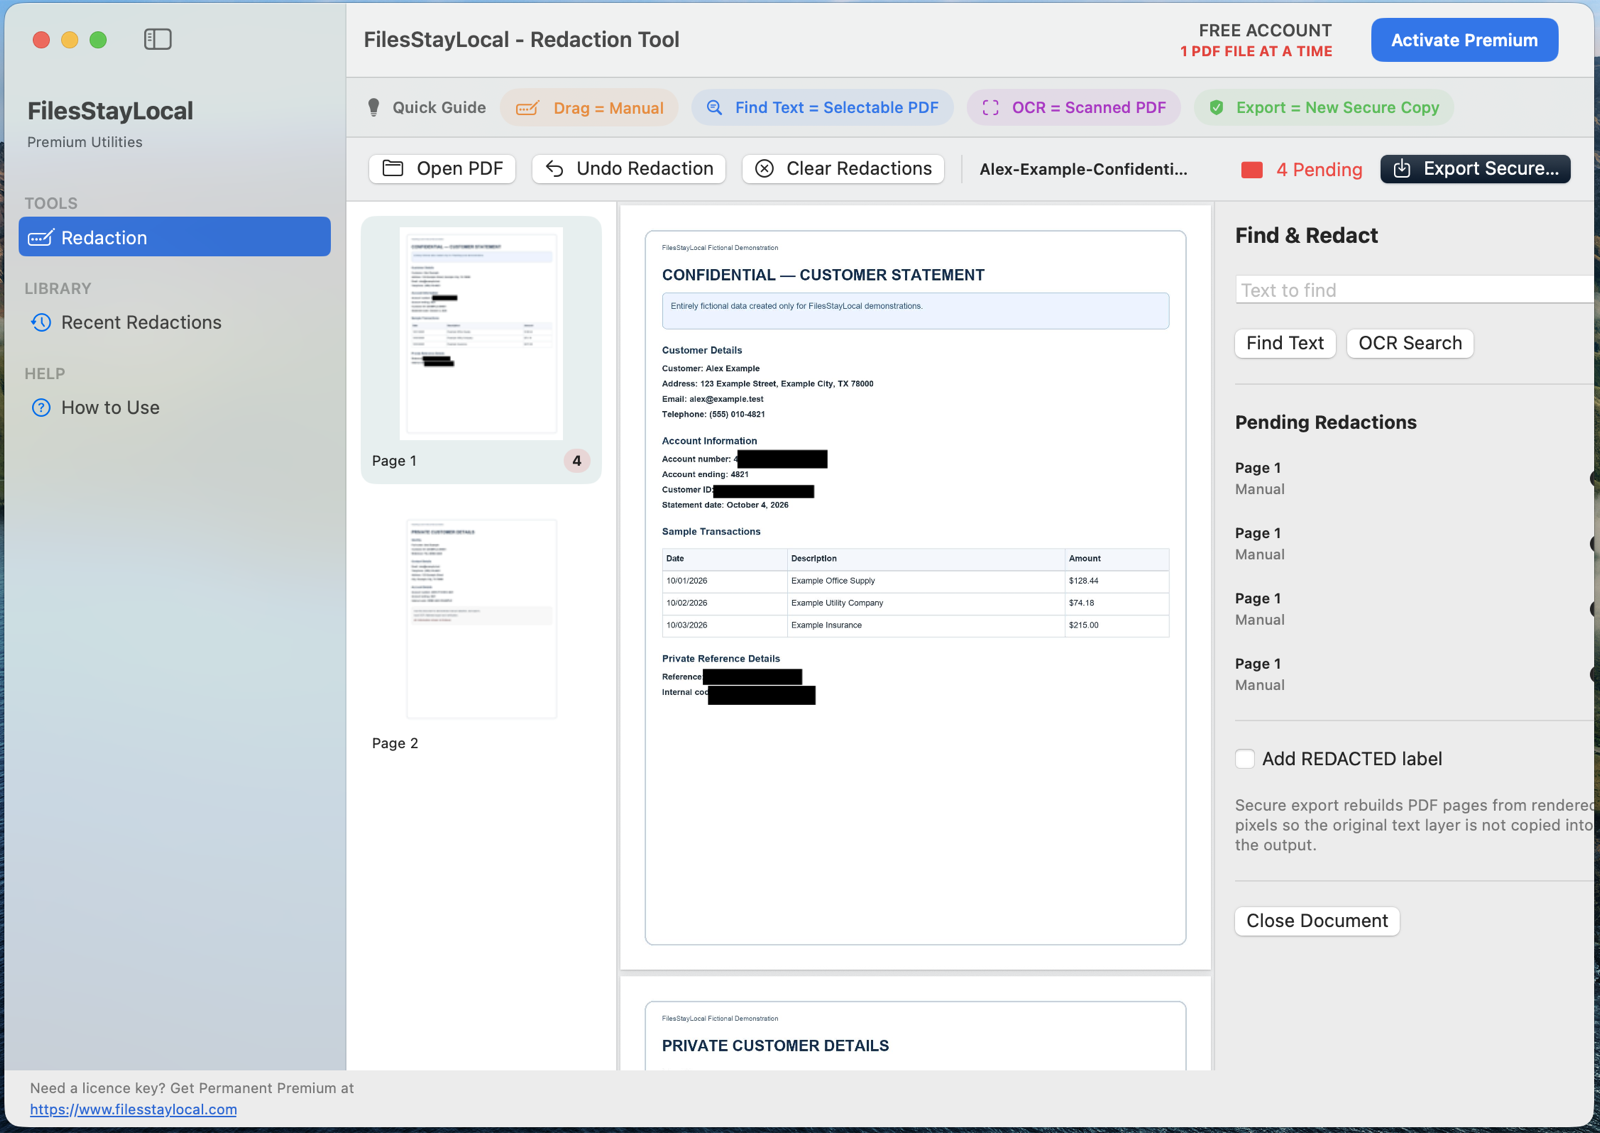Click the Text to find input field
This screenshot has width=1600, height=1133.
(1414, 290)
